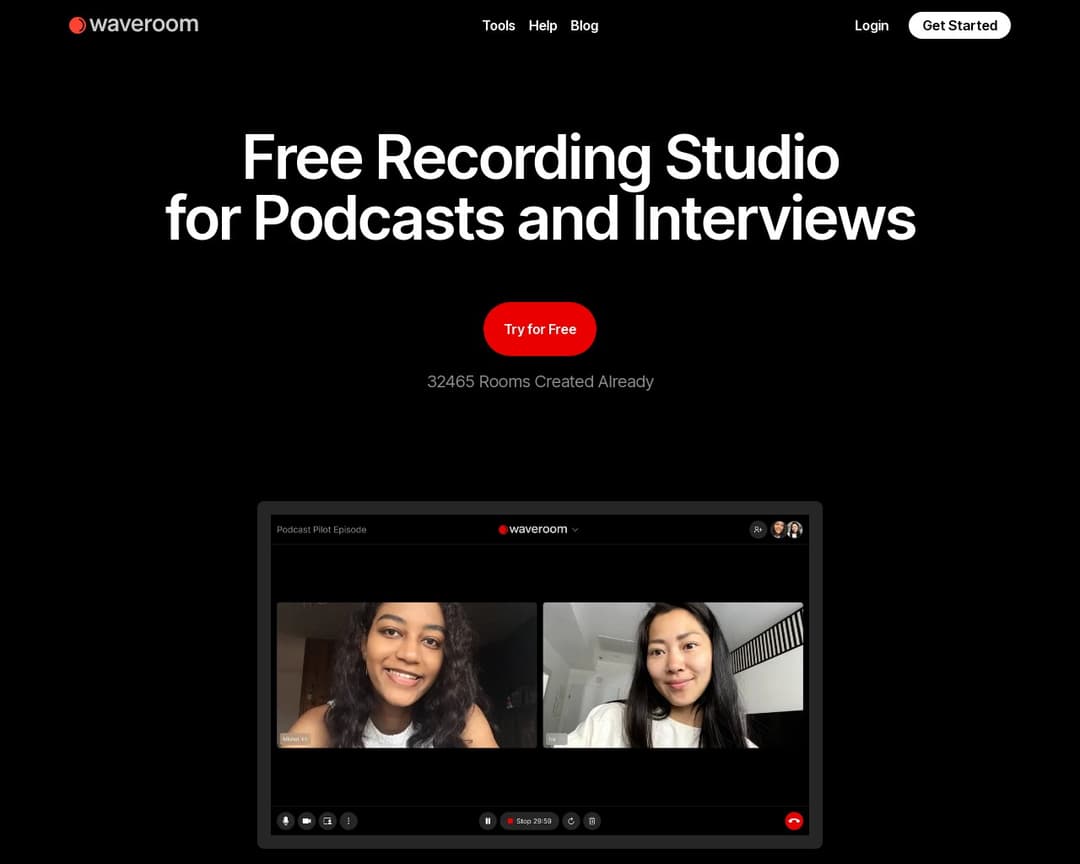Open the waveroom room dropdown in the studio header
The image size is (1080, 864).
(x=576, y=529)
